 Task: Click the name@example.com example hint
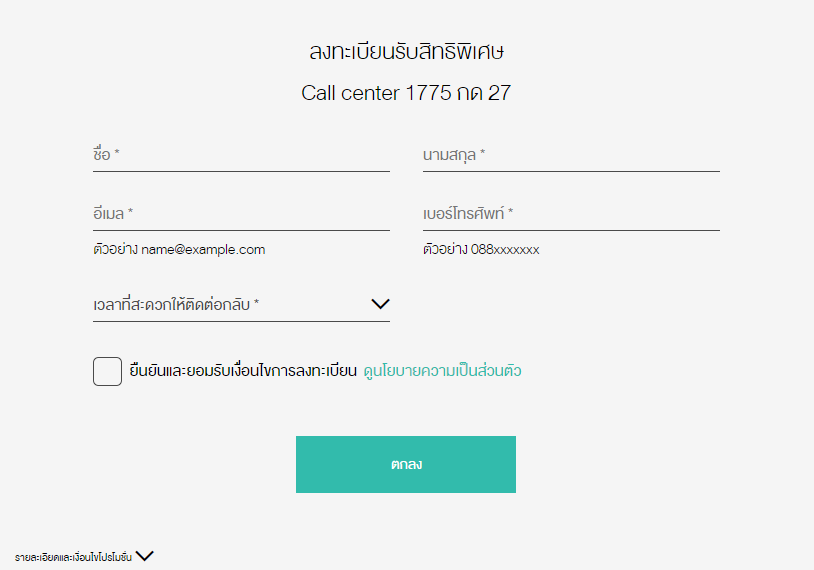point(203,250)
